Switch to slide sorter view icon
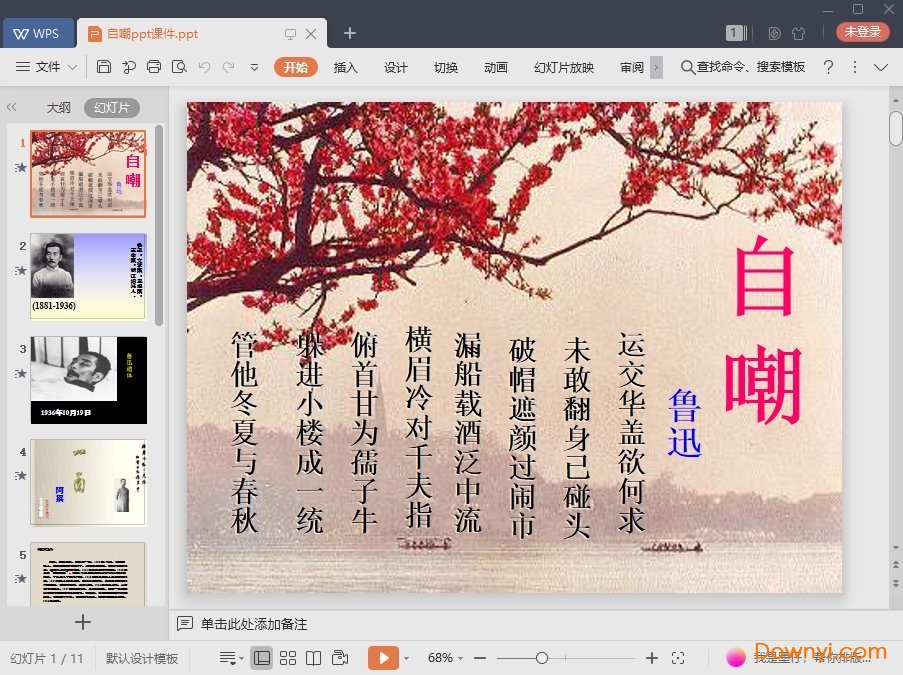The image size is (903, 675). [288, 657]
